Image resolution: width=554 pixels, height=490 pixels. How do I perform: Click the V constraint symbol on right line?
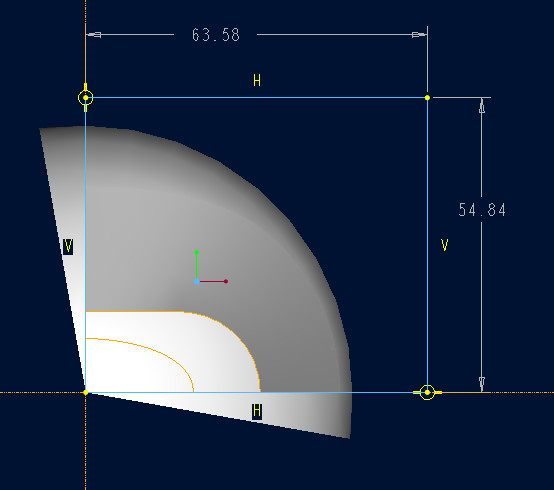click(x=445, y=245)
